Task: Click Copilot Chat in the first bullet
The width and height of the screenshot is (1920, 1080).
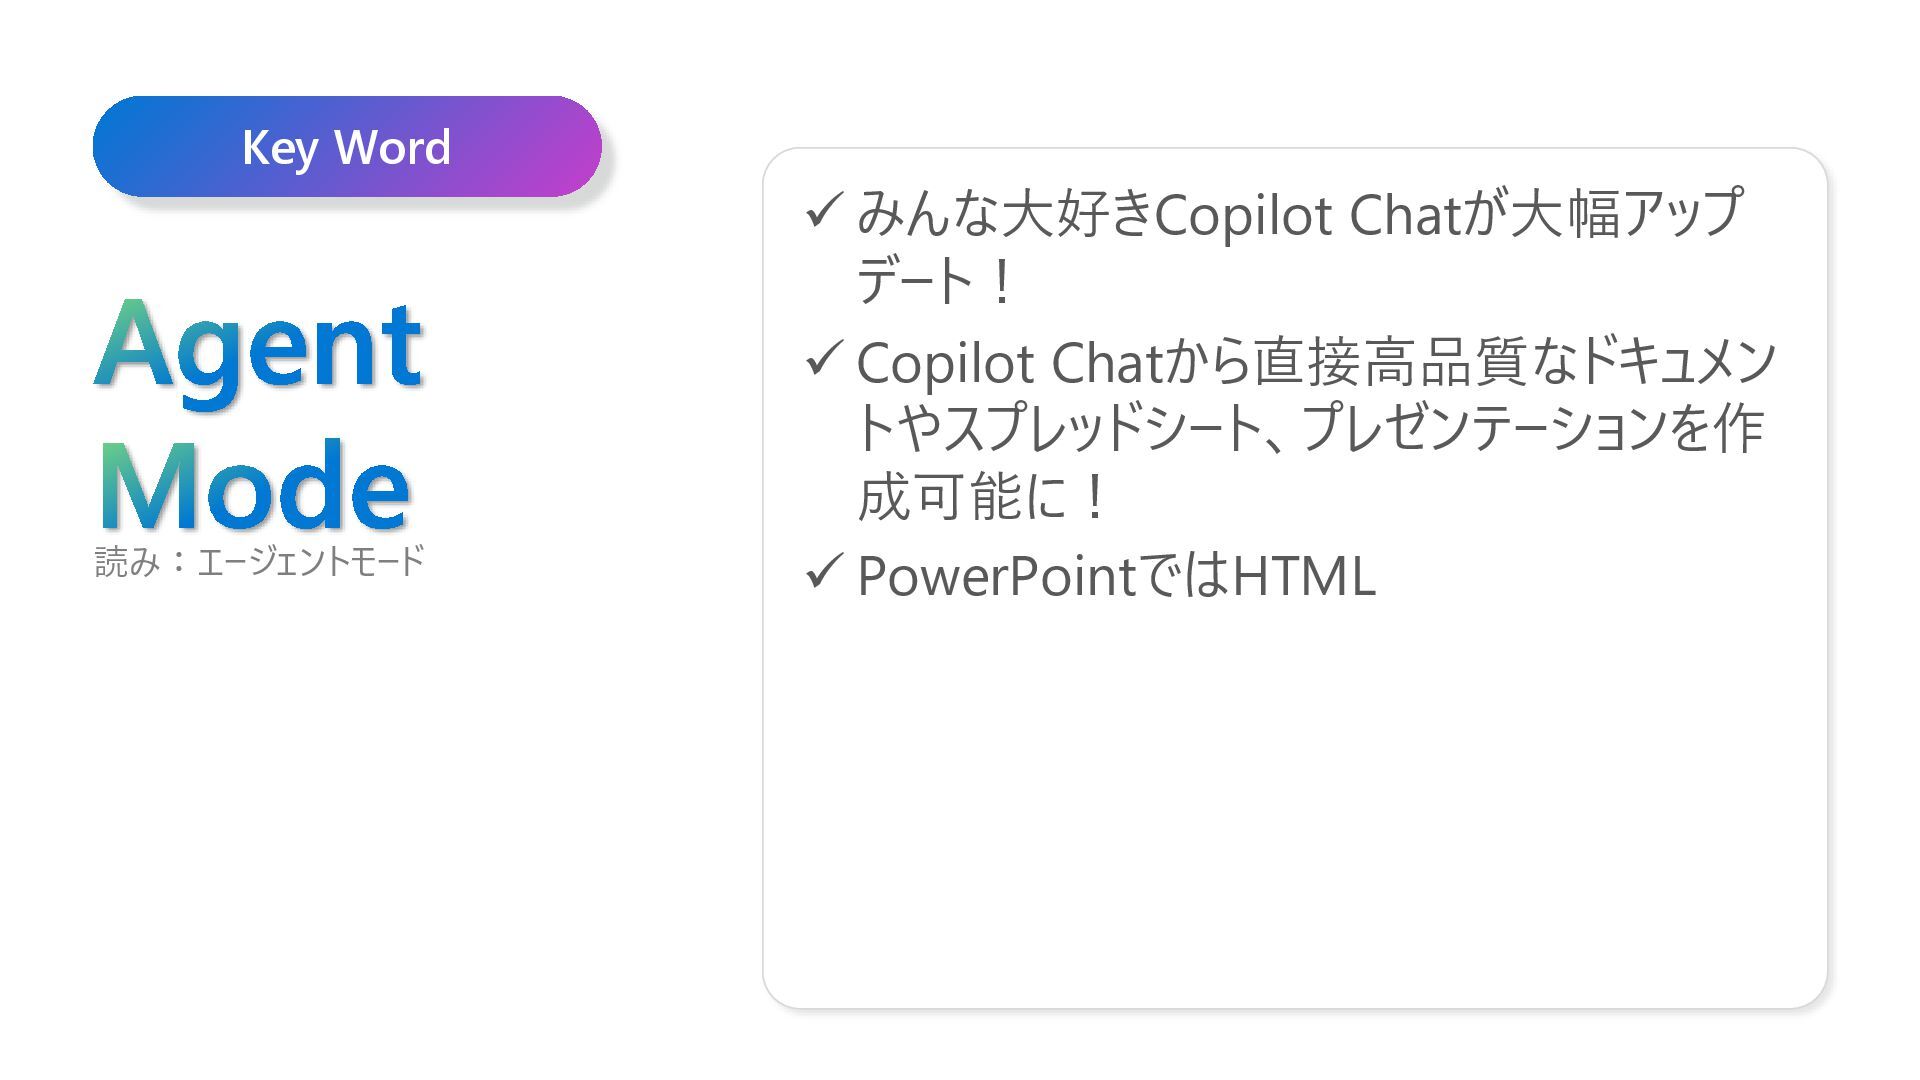Action: tap(1307, 216)
